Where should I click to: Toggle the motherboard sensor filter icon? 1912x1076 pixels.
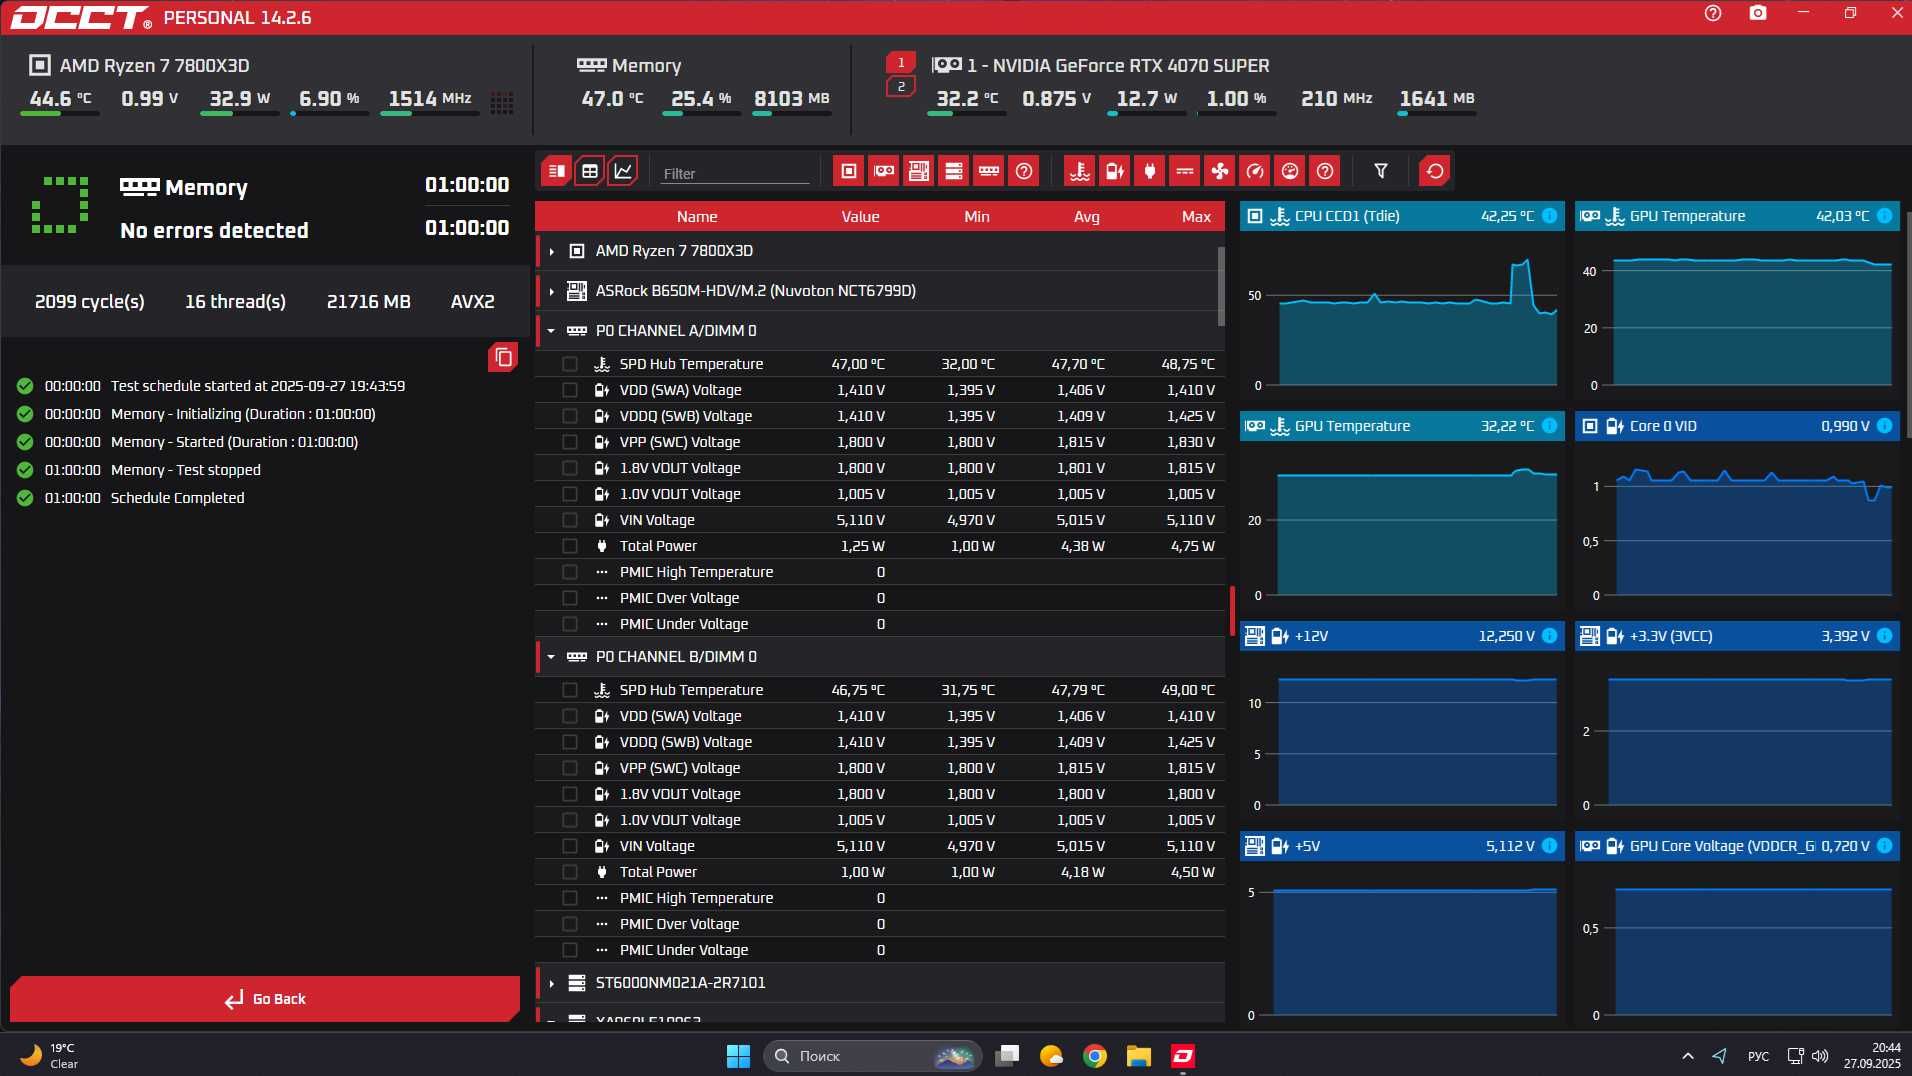[919, 171]
